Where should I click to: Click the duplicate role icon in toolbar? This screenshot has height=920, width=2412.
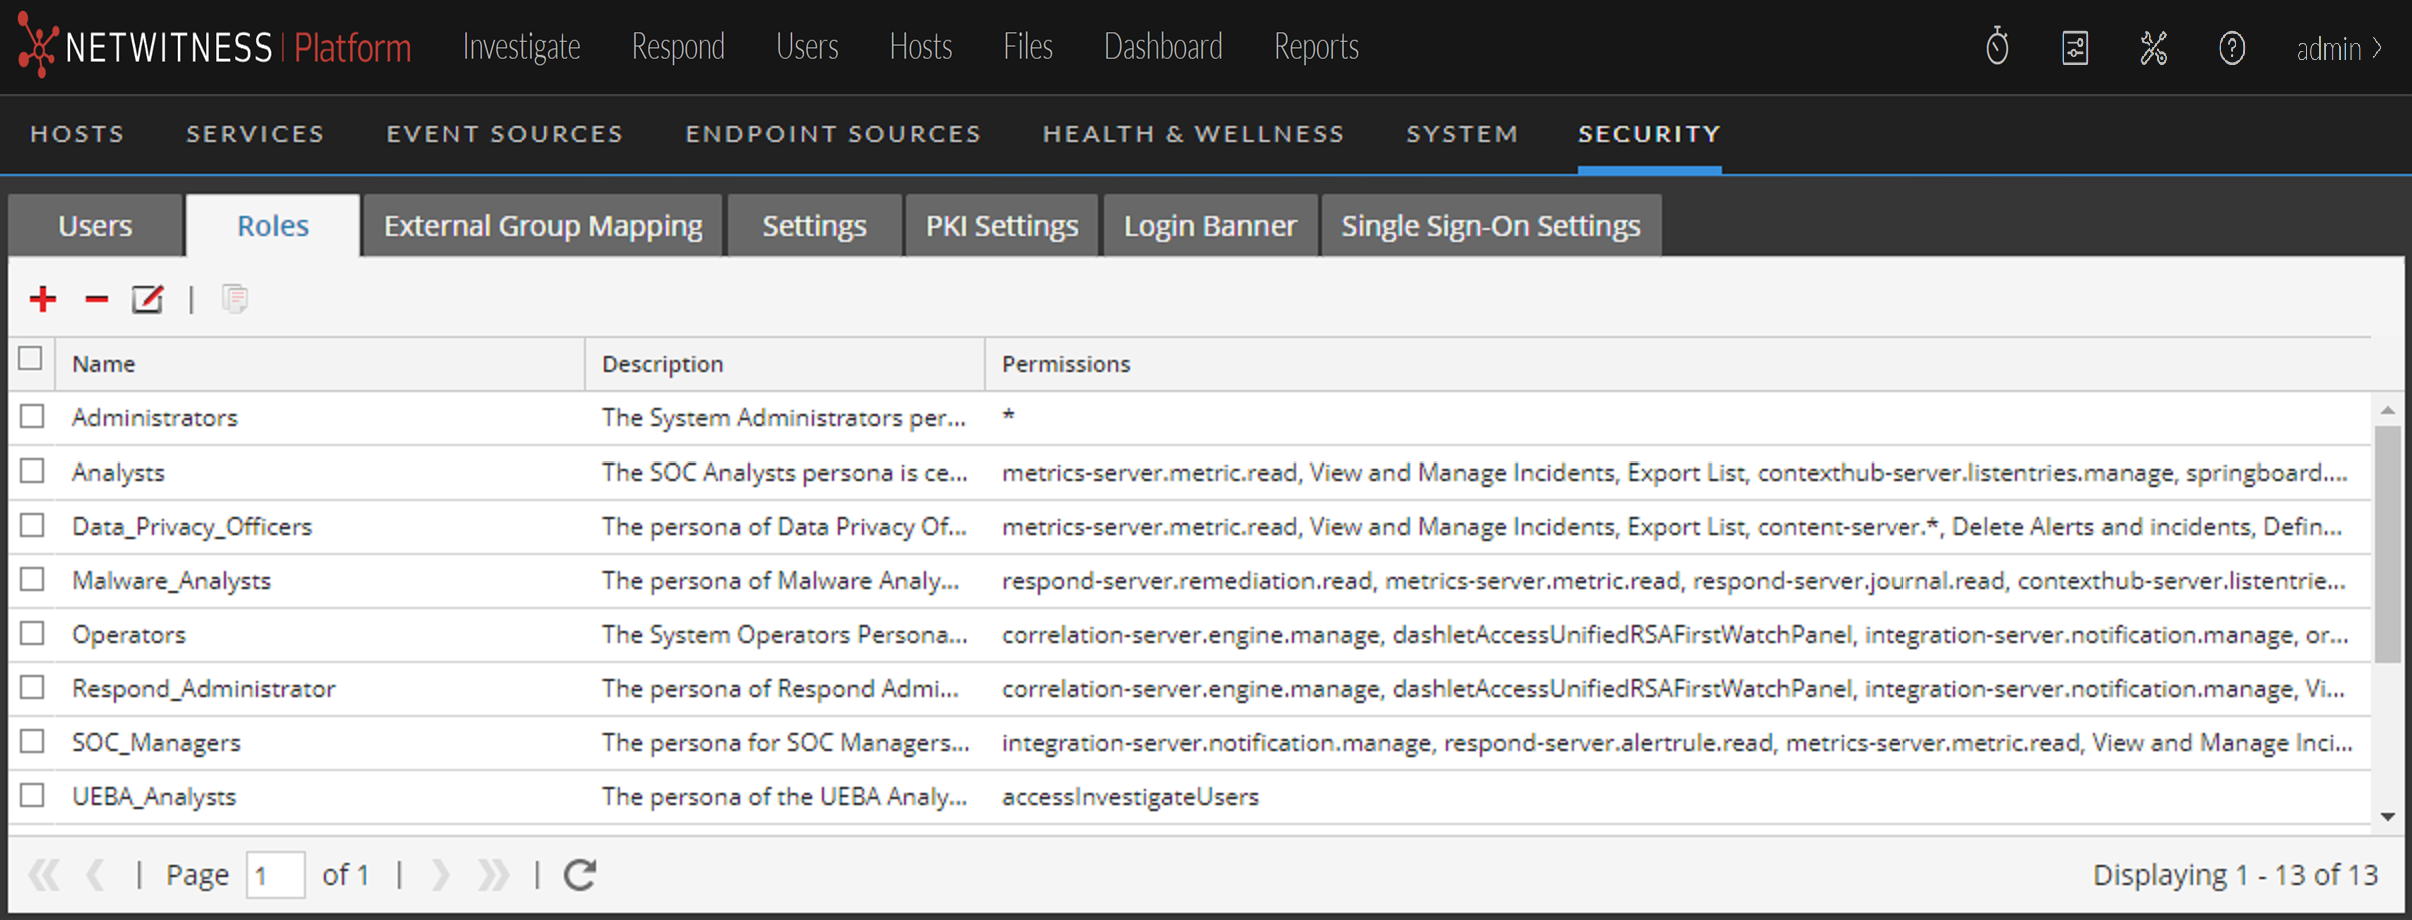coord(235,299)
